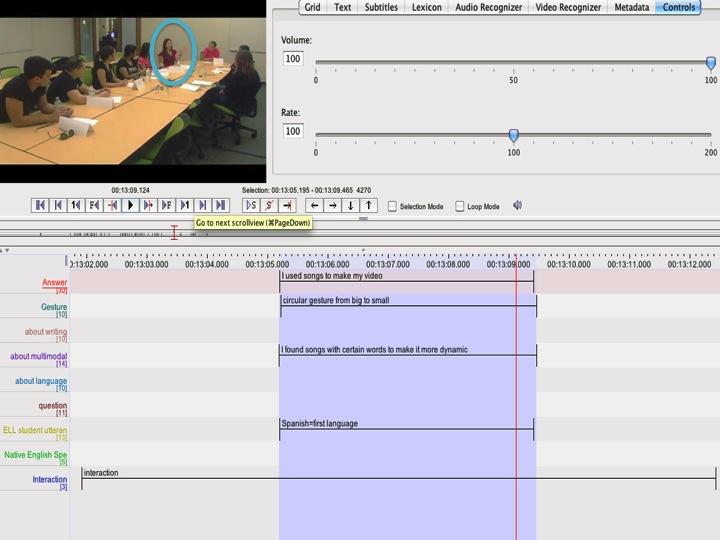The height and width of the screenshot is (540, 720).
Task: Click the panel divider resize handle
Action: [363, 219]
